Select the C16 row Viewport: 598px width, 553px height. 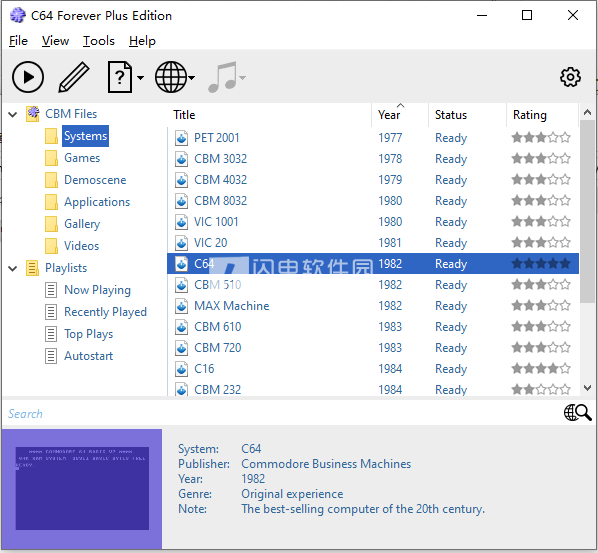373,368
